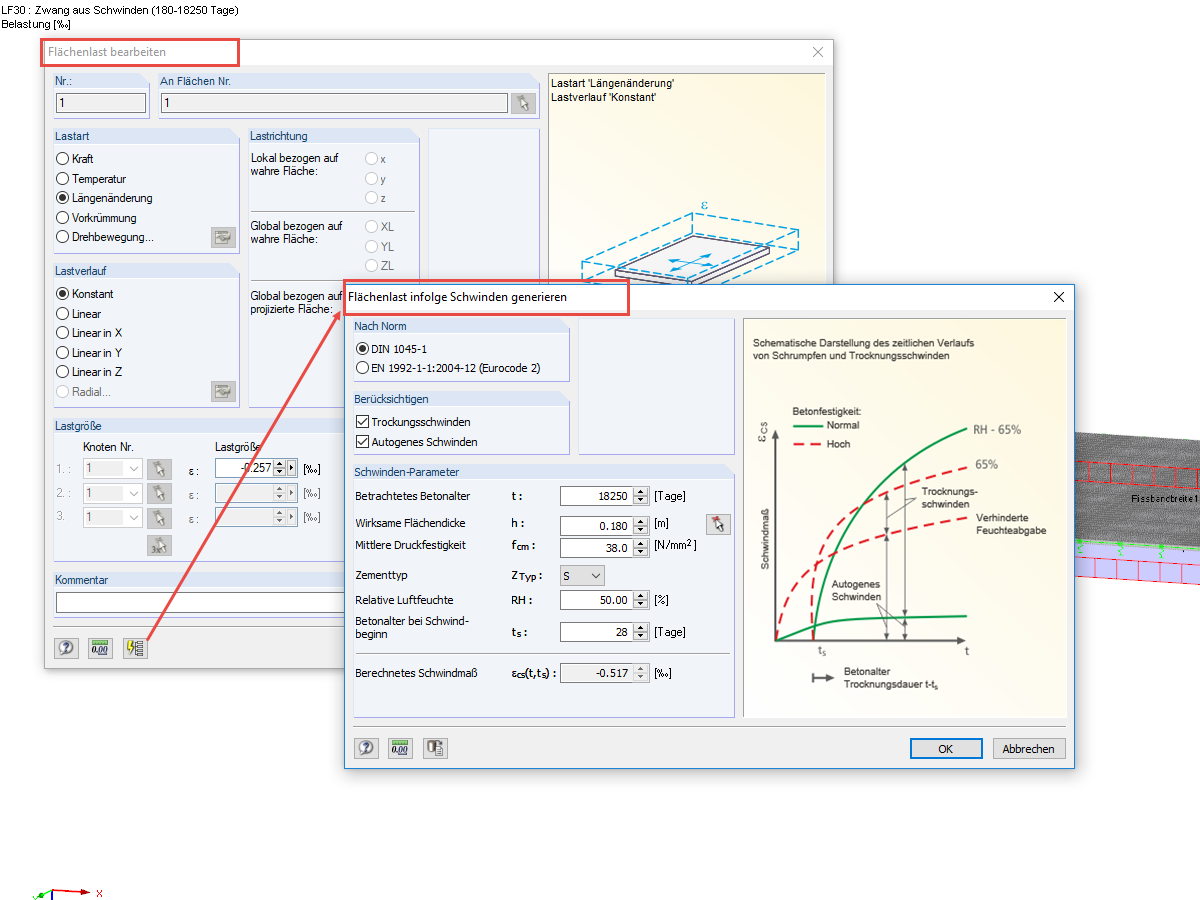Click Mittlere Druckfestigkeit input with 38.0
1200x900 pixels.
pyautogui.click(x=596, y=548)
